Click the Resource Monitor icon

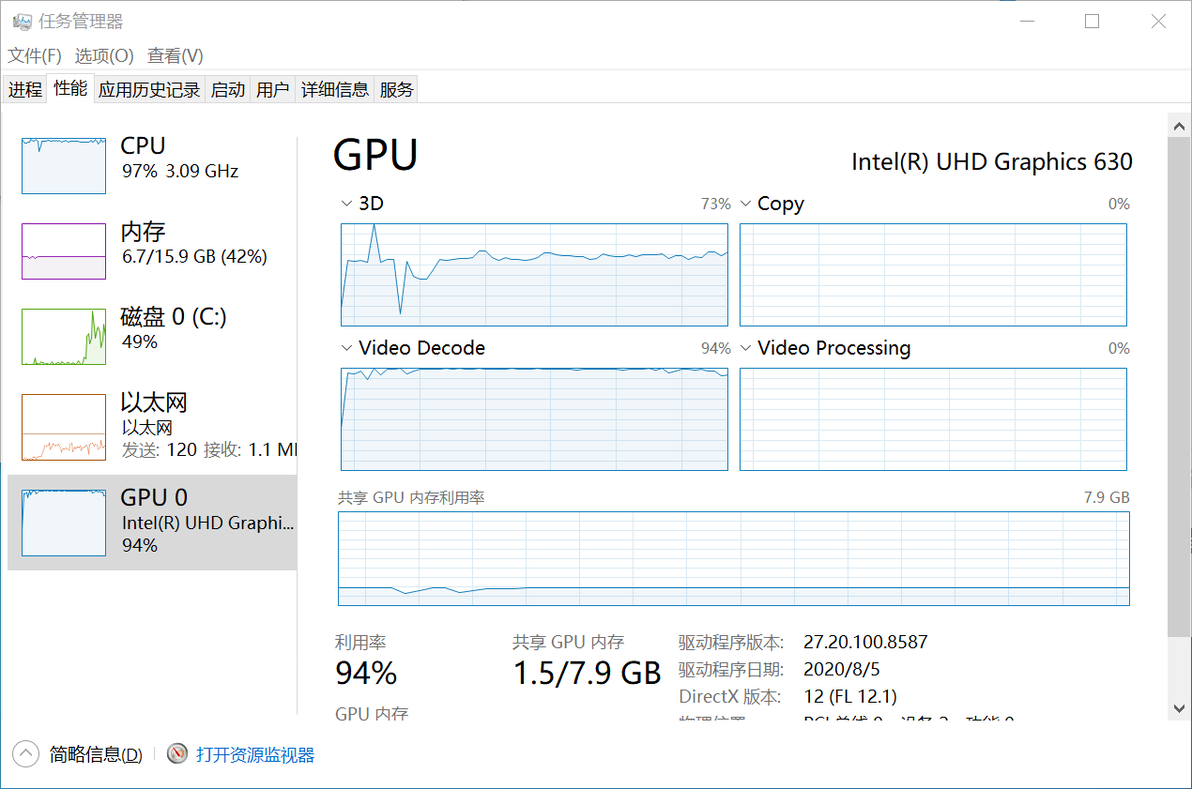tap(178, 754)
